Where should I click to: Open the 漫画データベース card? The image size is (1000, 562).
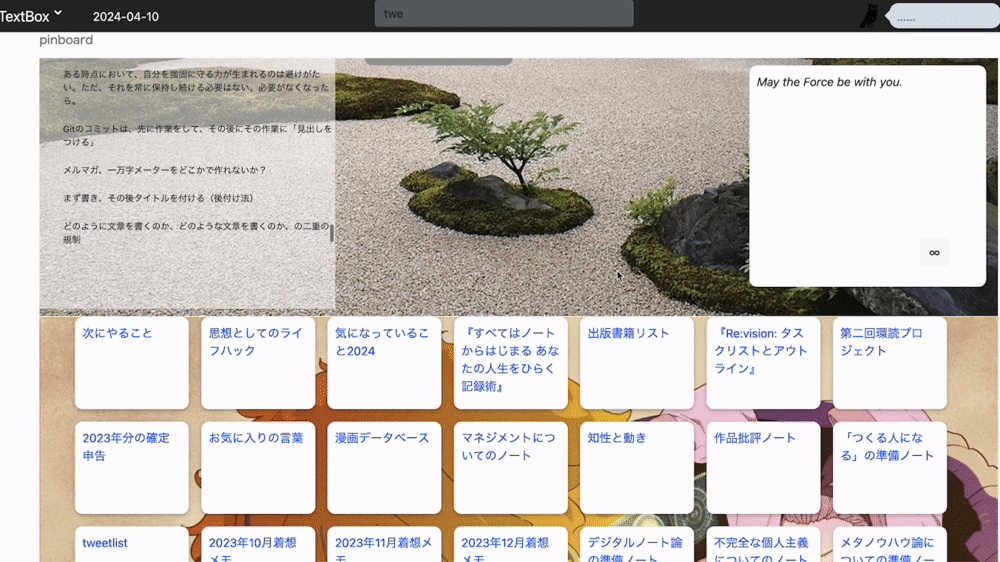384,468
